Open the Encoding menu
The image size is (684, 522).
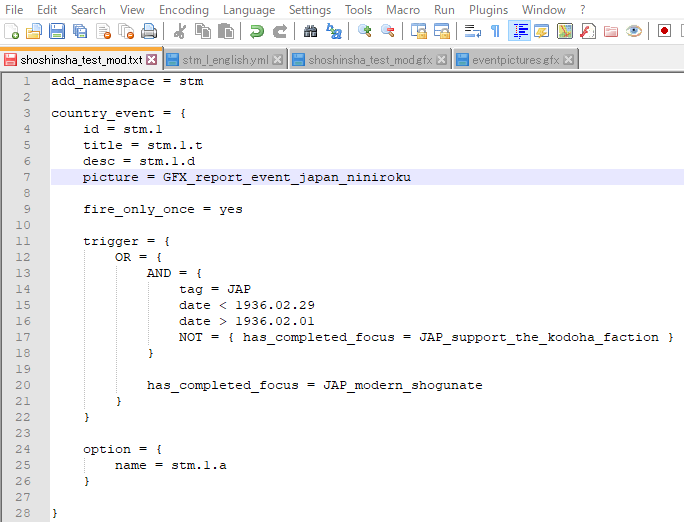(x=184, y=10)
